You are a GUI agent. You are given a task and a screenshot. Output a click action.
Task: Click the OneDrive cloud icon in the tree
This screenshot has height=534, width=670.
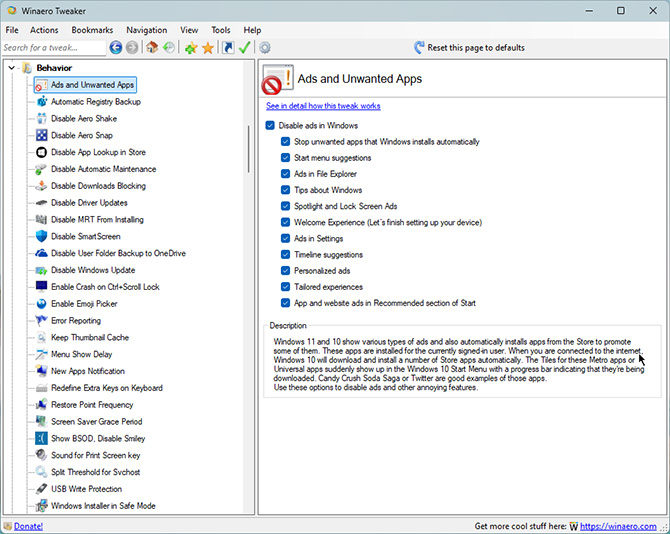tap(41, 253)
